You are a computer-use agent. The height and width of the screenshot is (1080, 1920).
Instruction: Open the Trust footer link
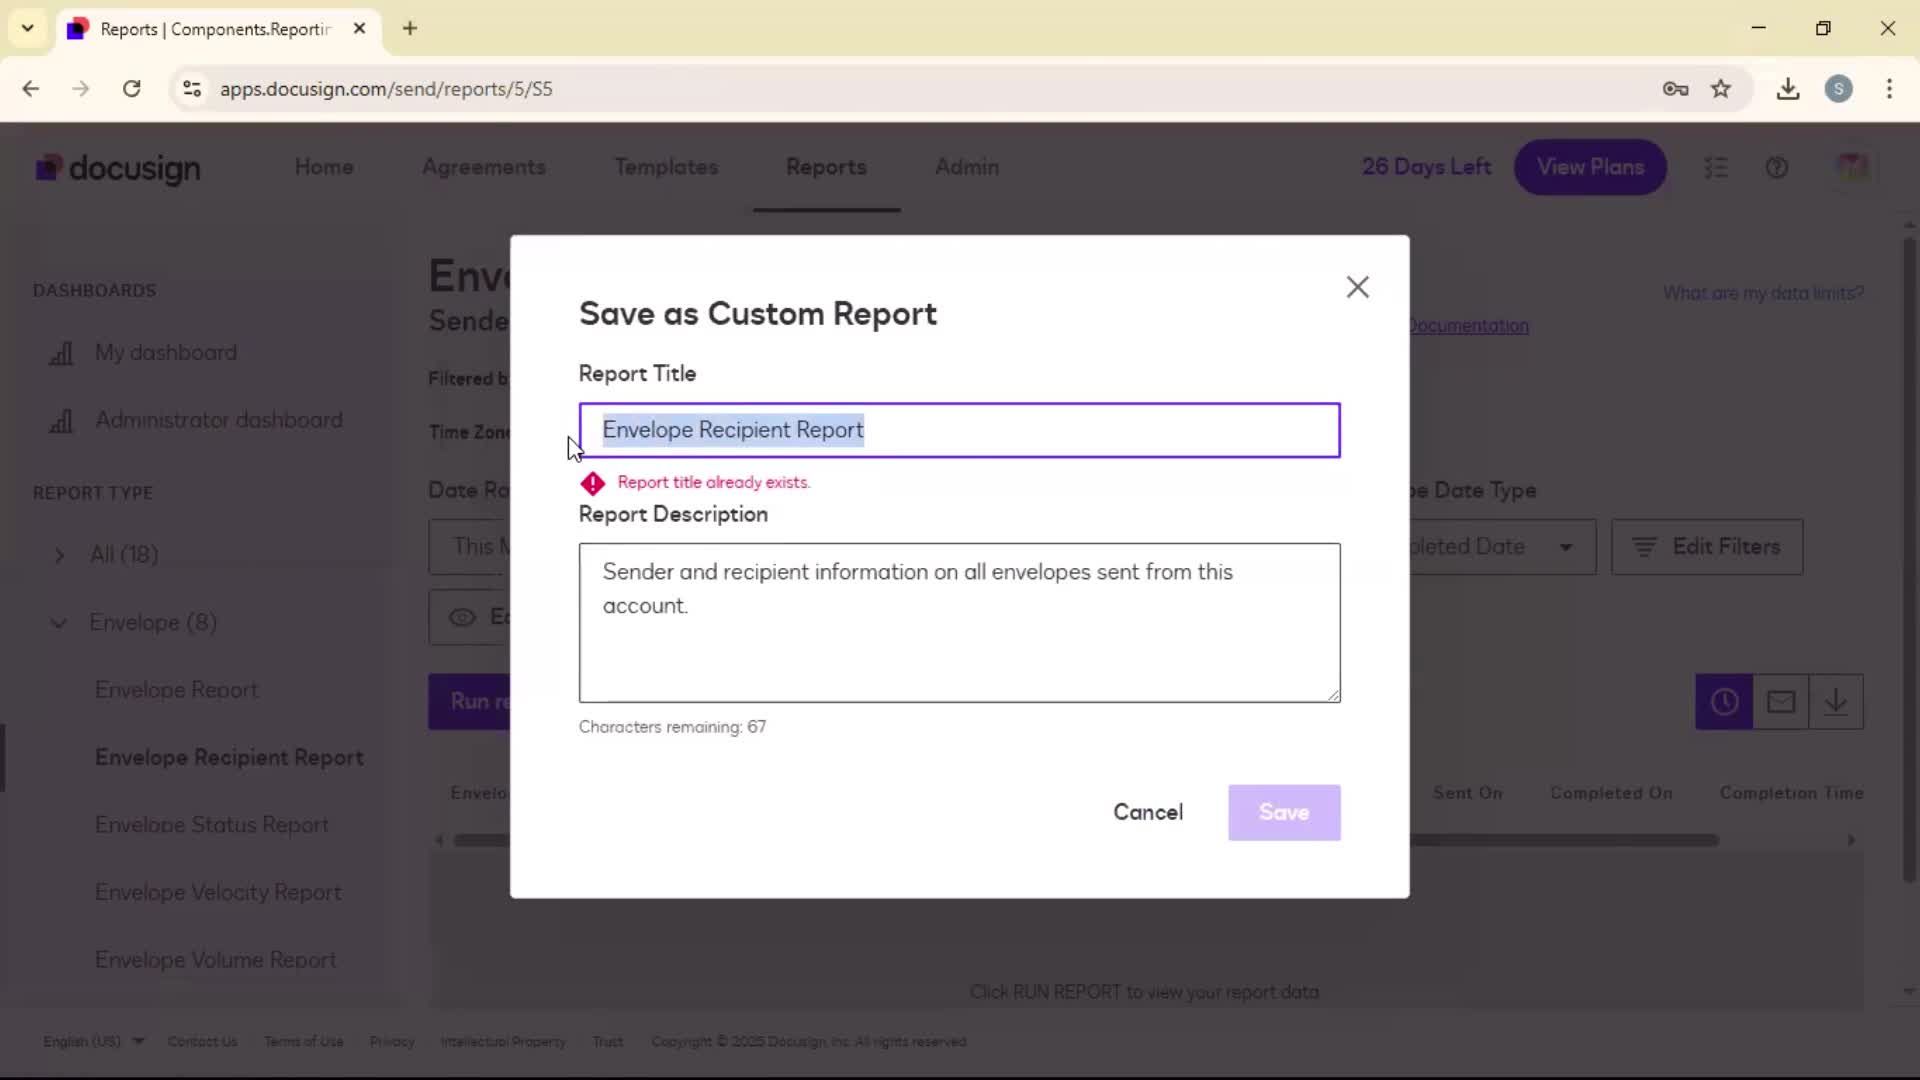point(608,1041)
